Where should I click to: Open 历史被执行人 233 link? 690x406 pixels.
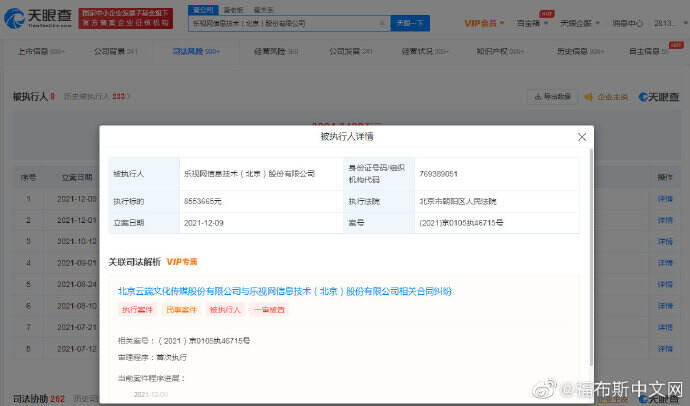(x=97, y=96)
